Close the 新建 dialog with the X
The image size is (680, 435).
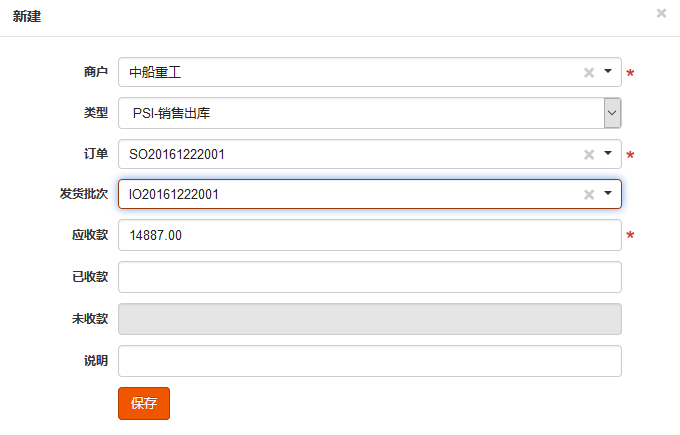pyautogui.click(x=661, y=13)
